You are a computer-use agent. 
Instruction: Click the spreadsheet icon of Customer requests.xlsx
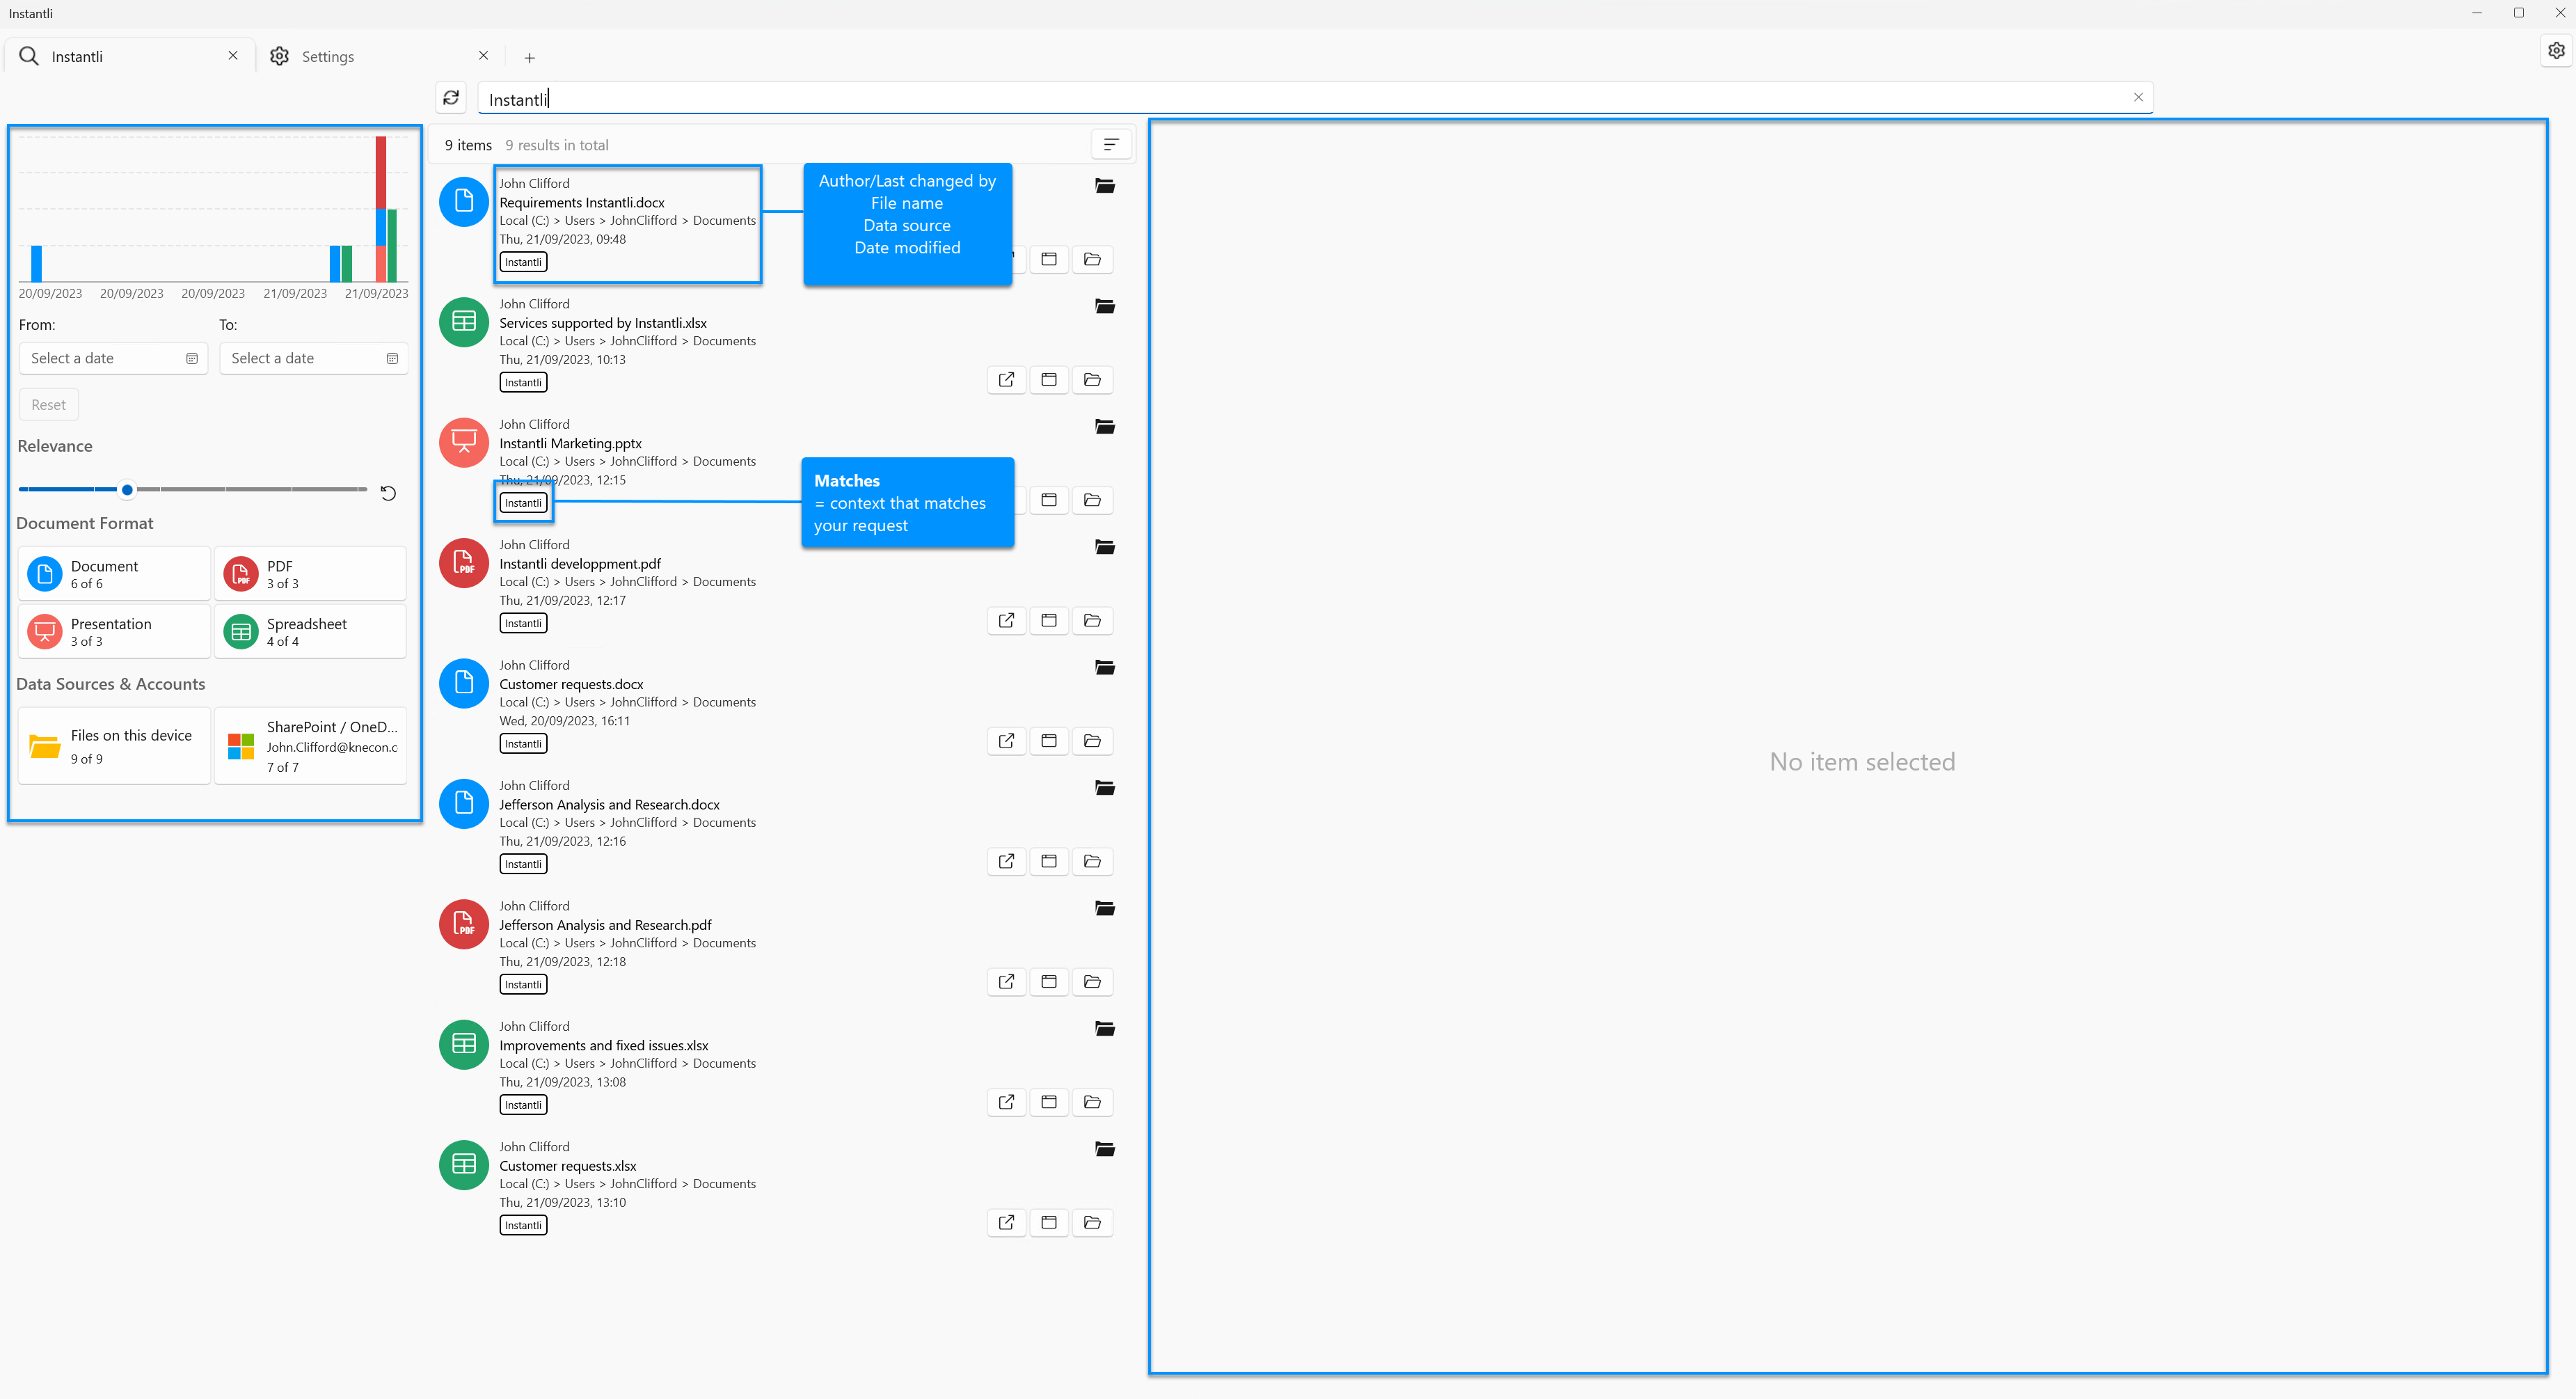click(x=464, y=1165)
